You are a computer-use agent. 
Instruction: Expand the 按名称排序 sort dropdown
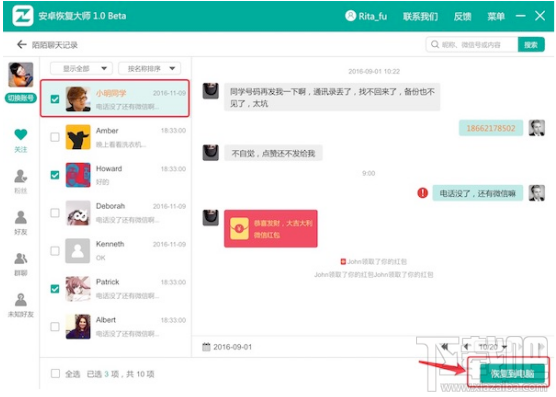[149, 68]
